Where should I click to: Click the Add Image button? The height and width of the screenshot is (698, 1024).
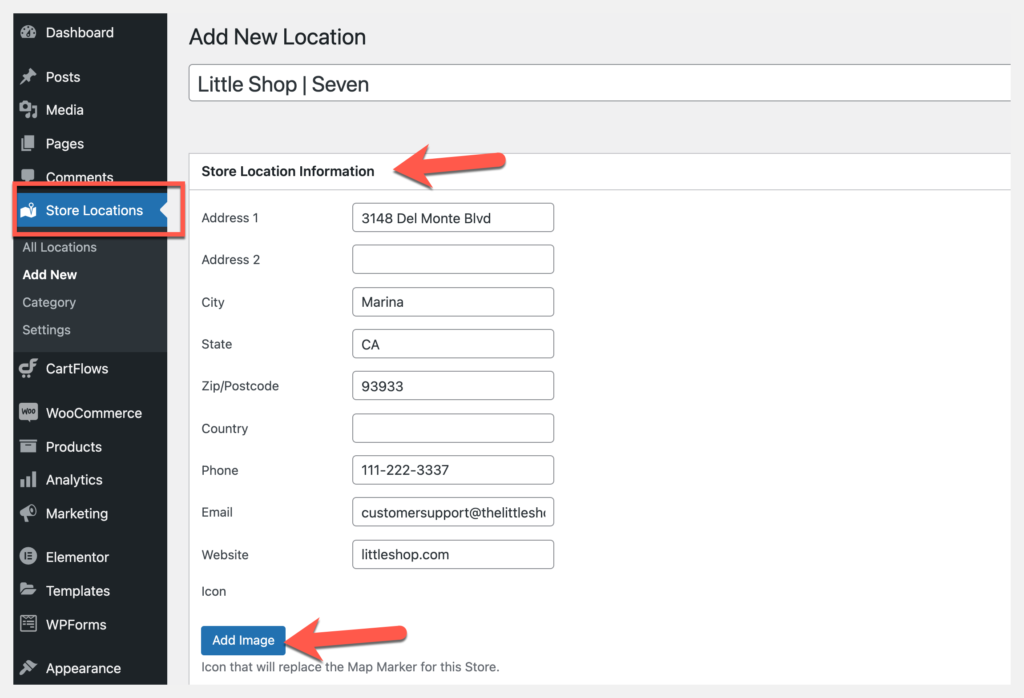(x=242, y=640)
